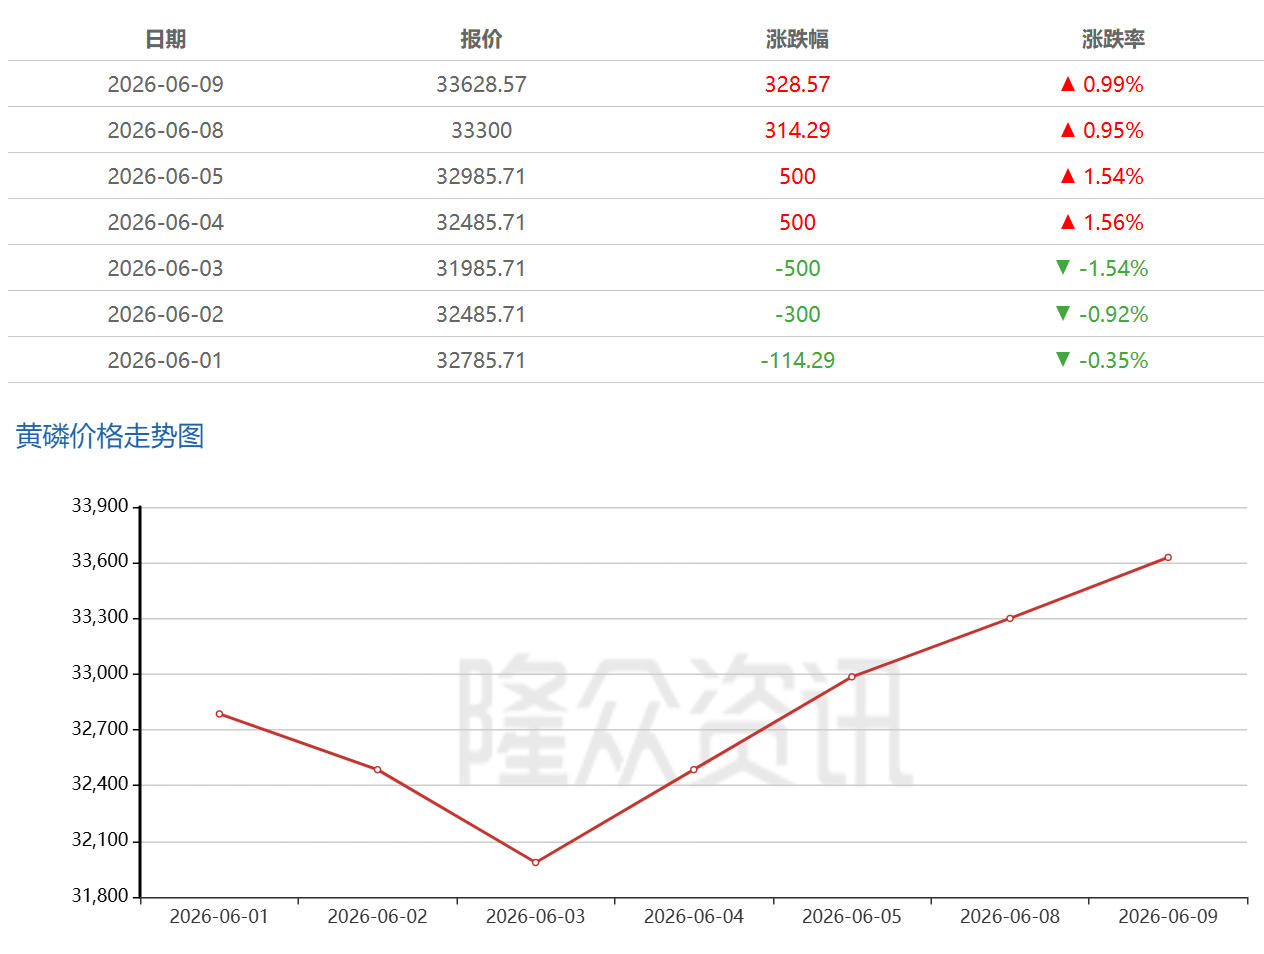Click the green down arrow beside -0.92%

pos(1063,313)
